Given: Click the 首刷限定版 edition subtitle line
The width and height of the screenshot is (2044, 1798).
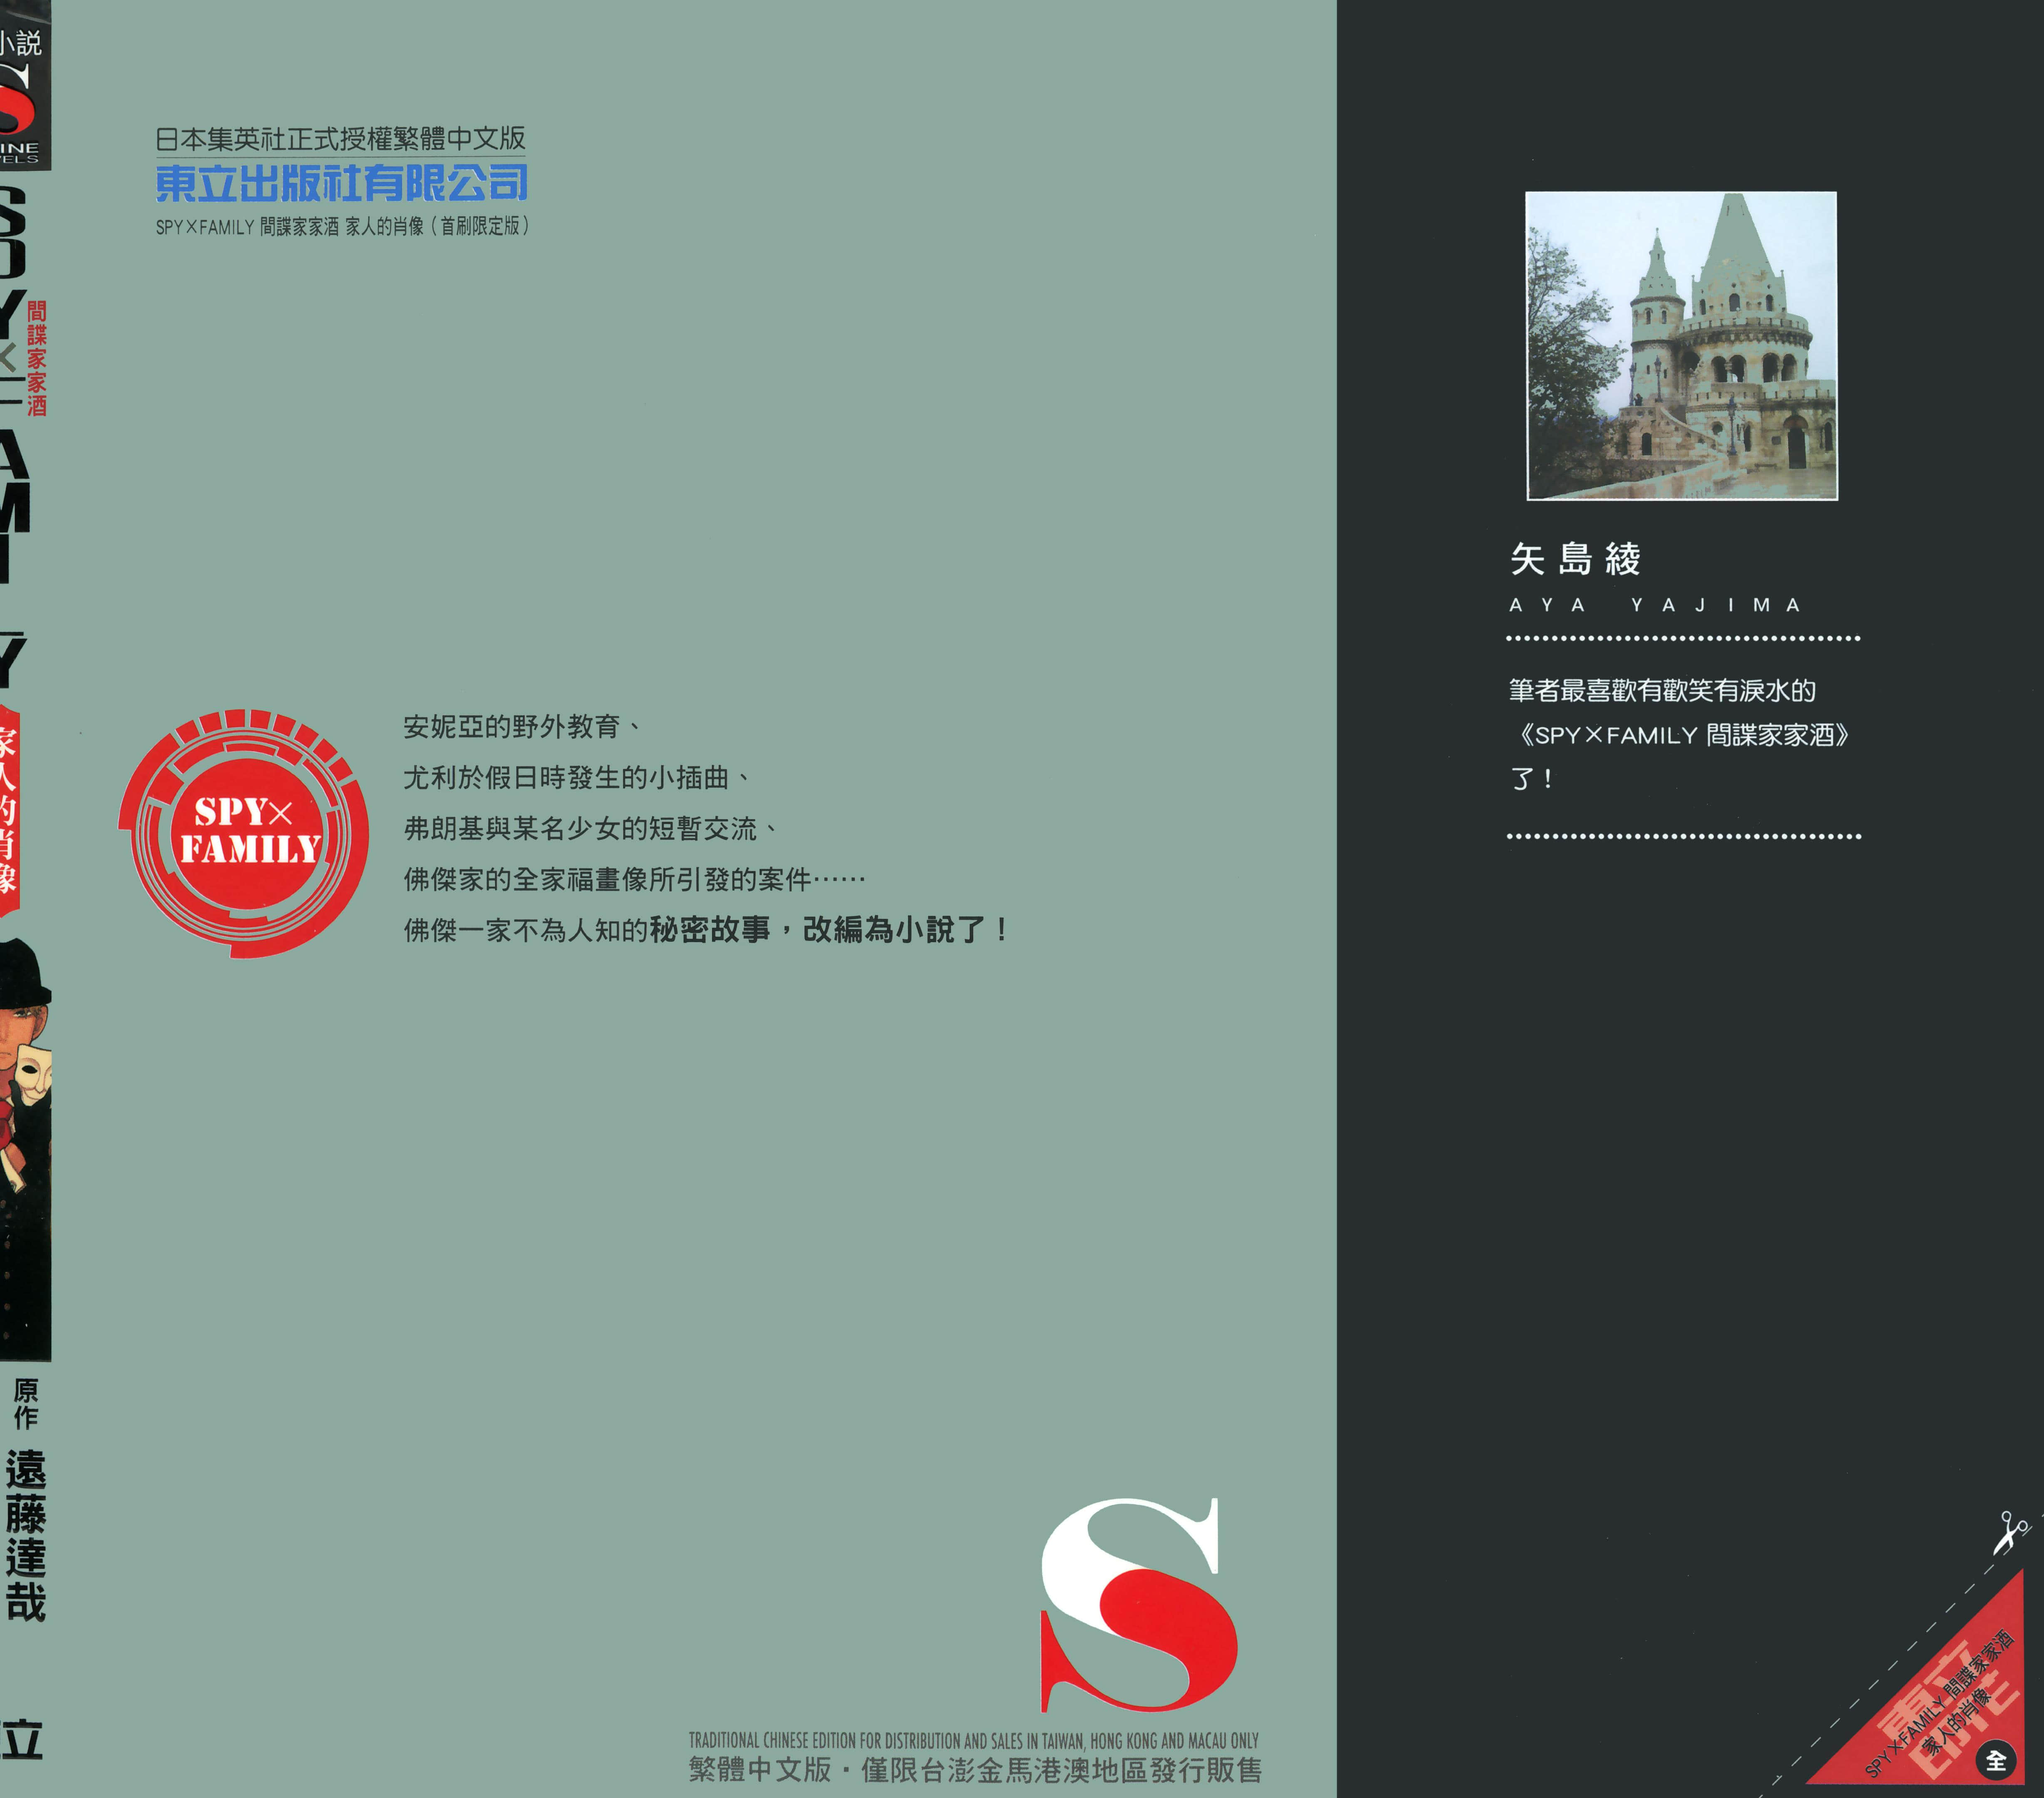Looking at the screenshot, I should (x=342, y=227).
